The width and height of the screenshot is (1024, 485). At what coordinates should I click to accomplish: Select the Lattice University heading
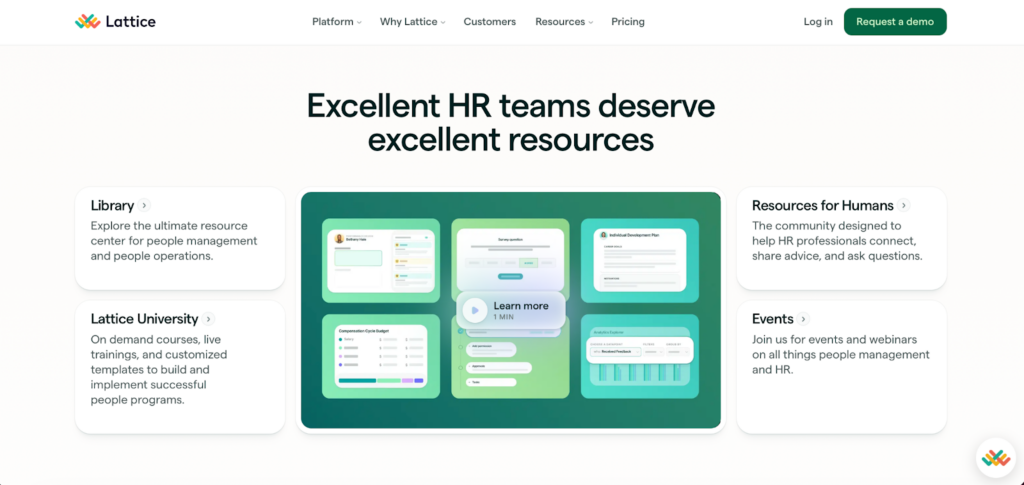tap(144, 319)
